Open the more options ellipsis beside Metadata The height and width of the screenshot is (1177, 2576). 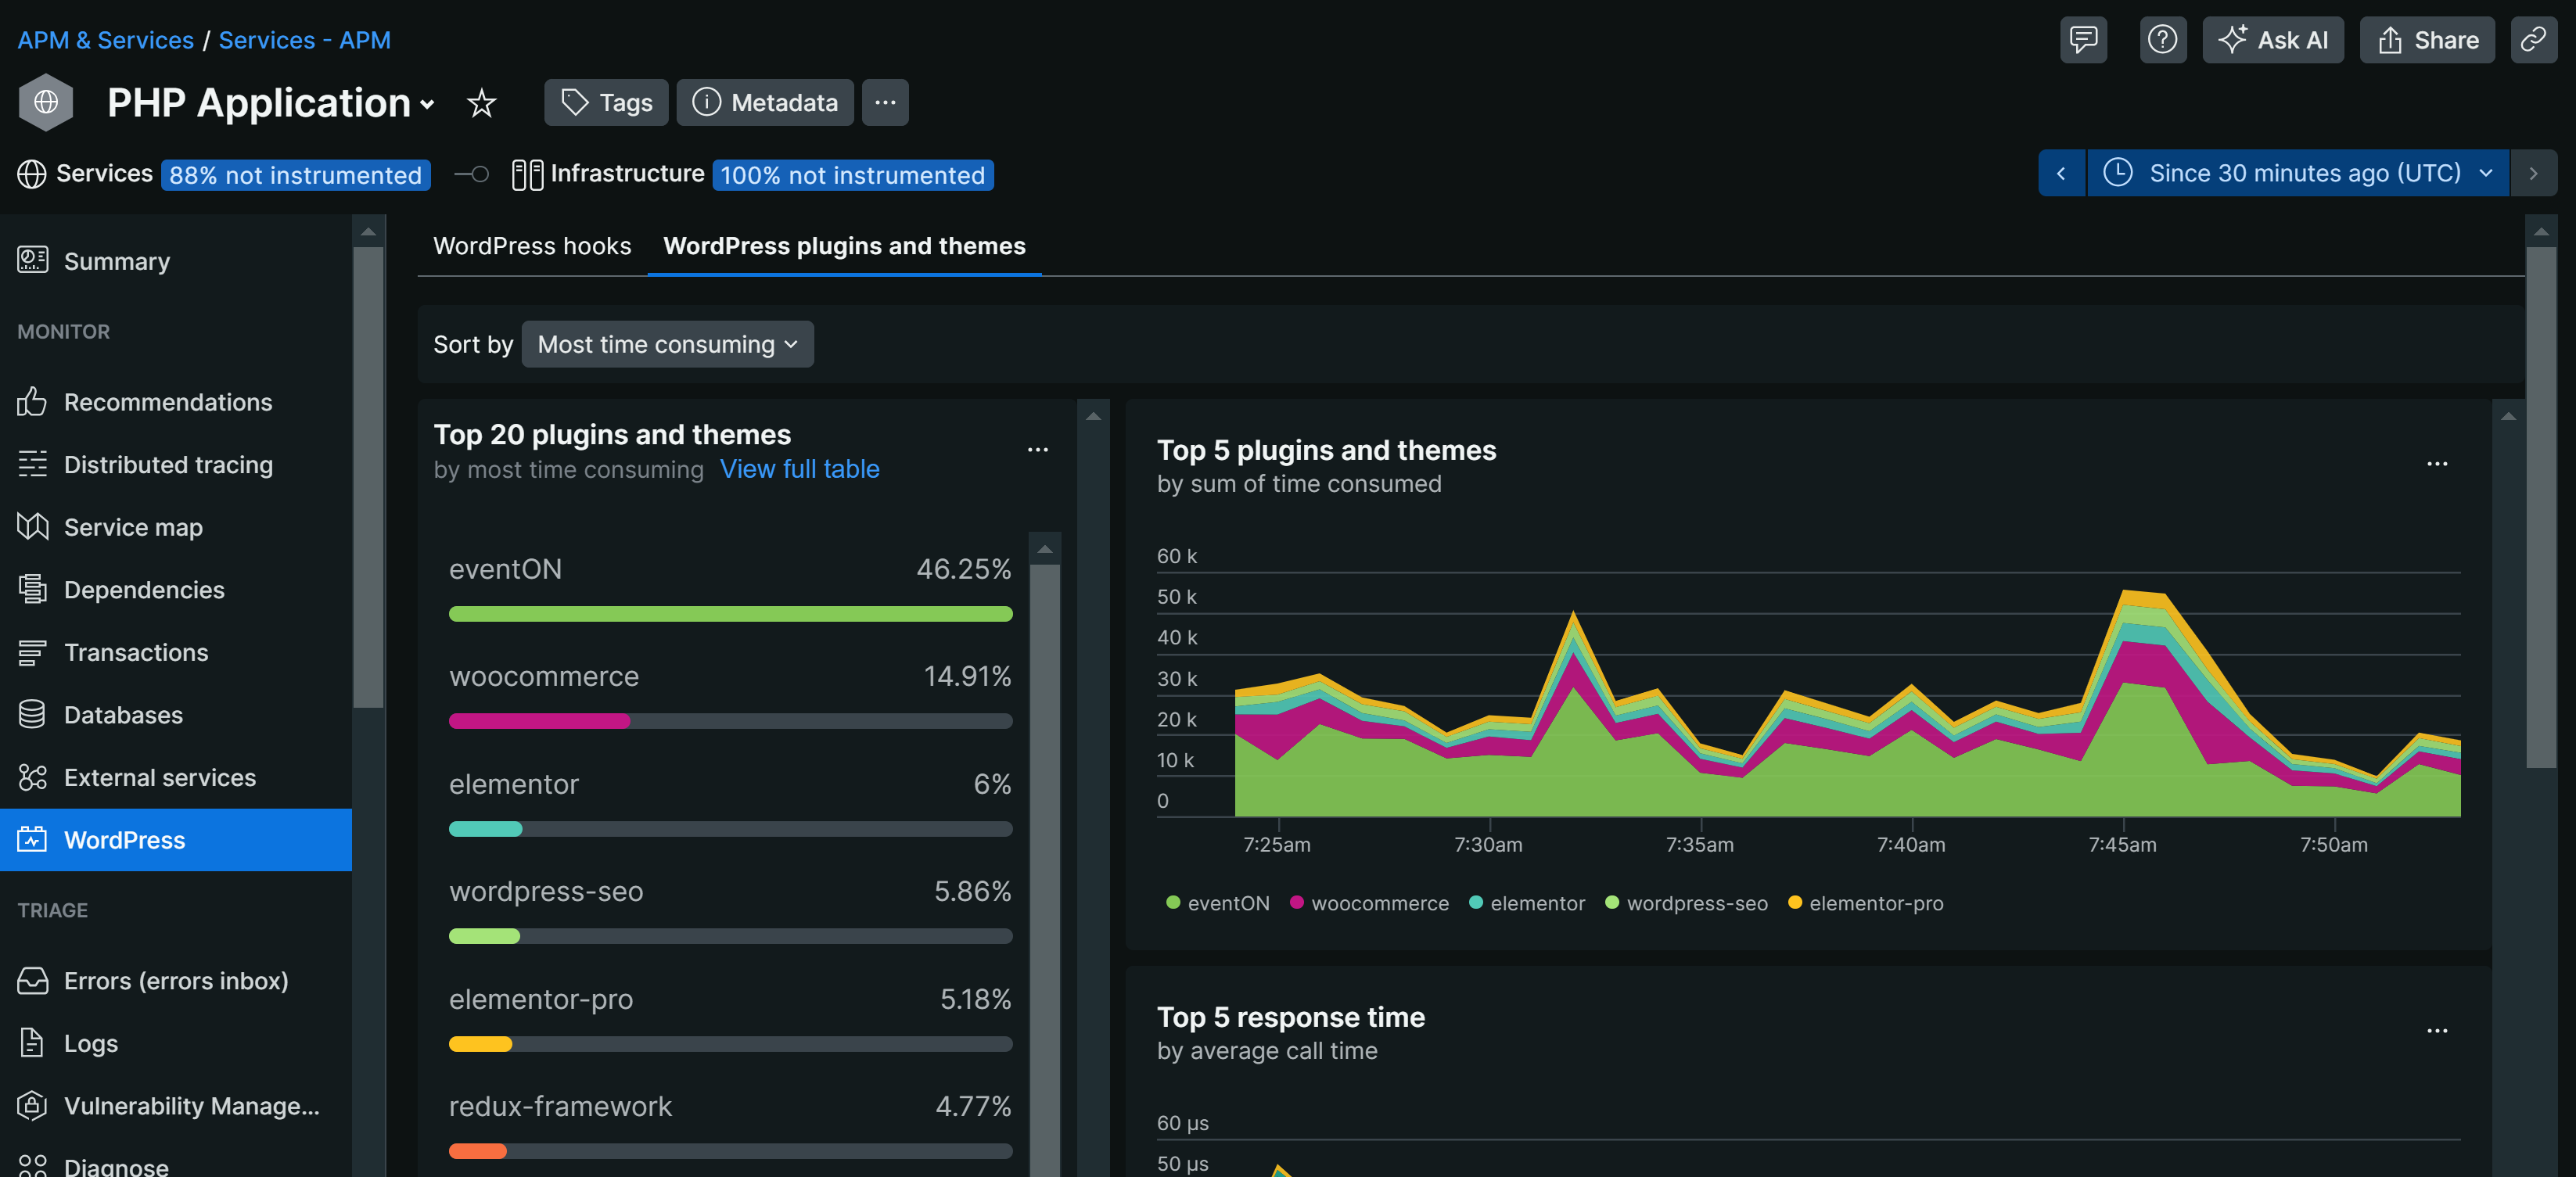click(x=885, y=102)
